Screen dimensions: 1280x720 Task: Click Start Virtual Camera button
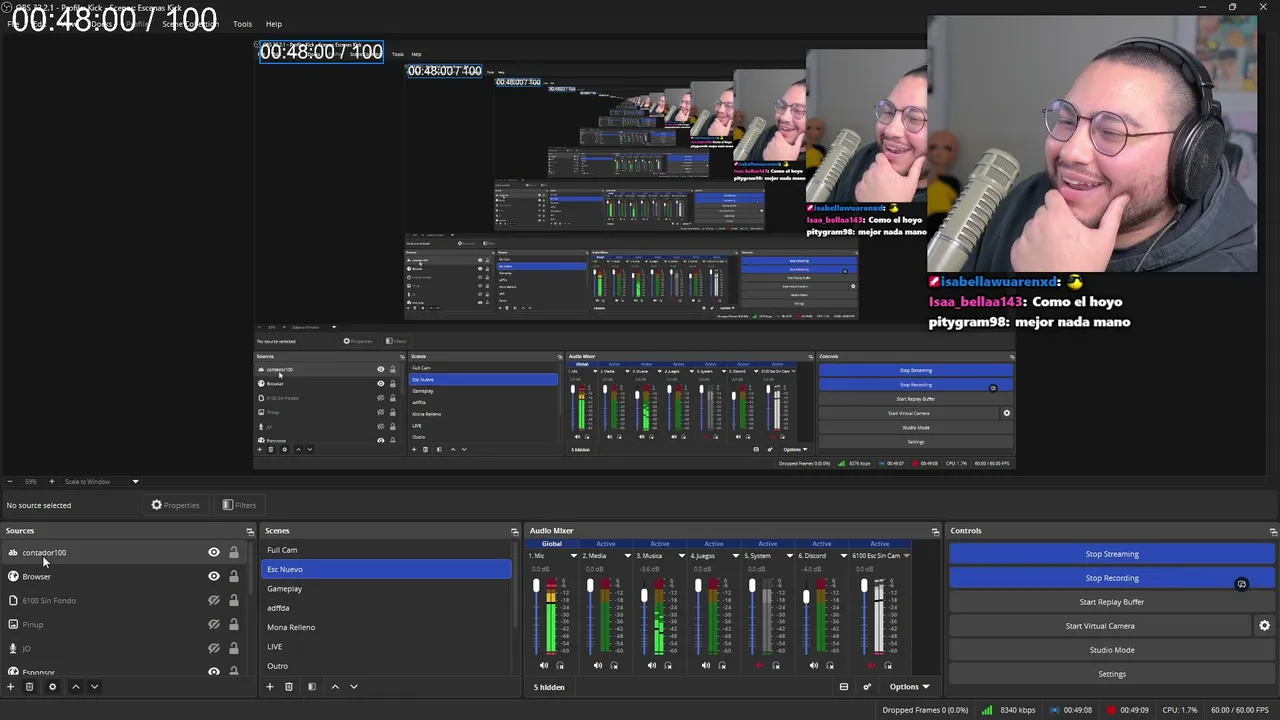point(1100,626)
